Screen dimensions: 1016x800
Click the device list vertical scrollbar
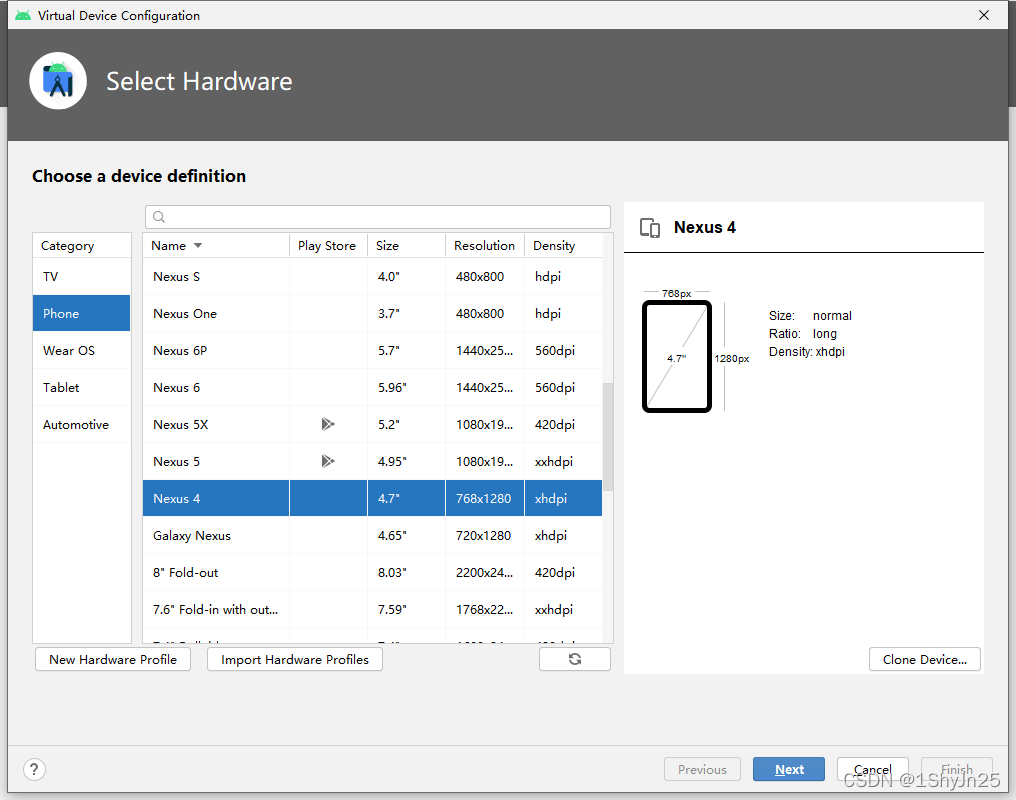[608, 437]
